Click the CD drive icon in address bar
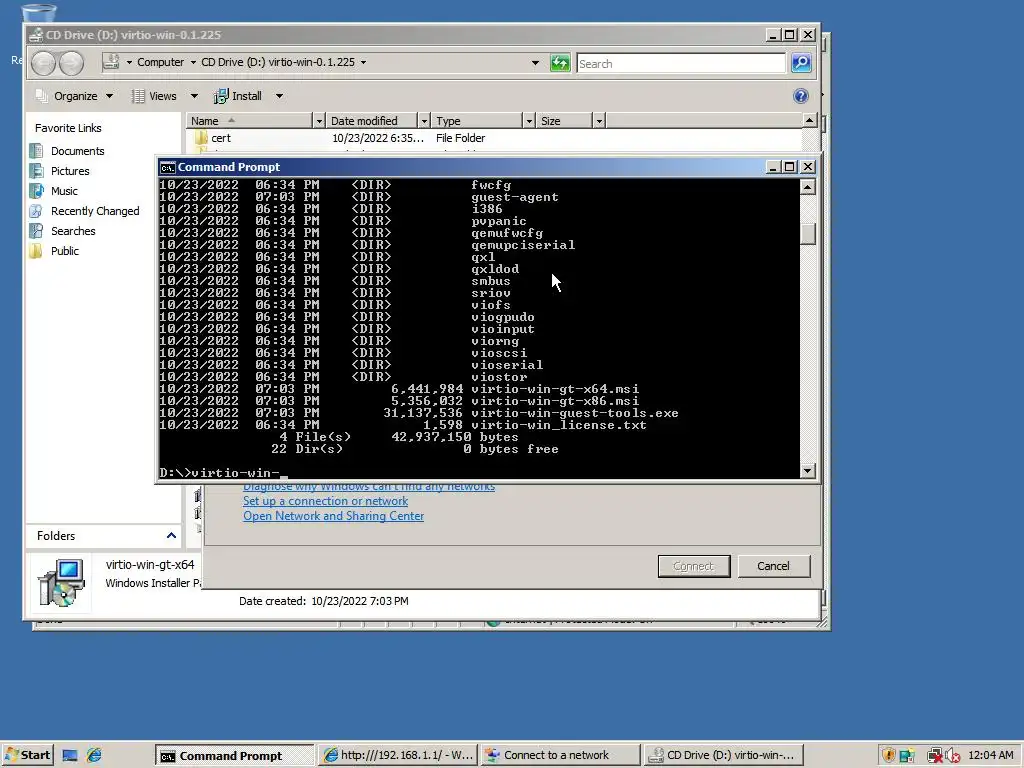Screen dimensions: 1024x768 point(111,62)
